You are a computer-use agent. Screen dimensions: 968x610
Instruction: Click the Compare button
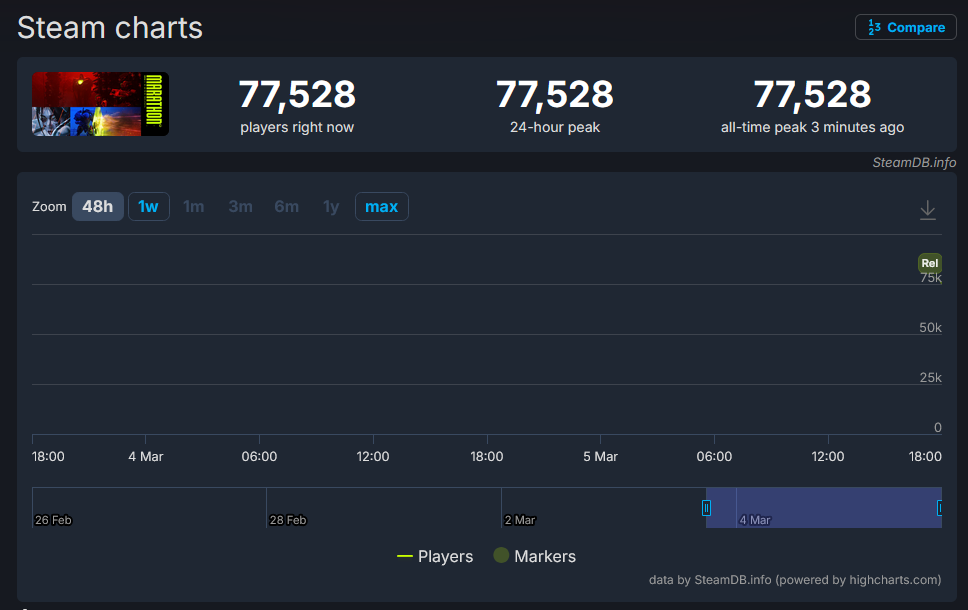click(906, 27)
